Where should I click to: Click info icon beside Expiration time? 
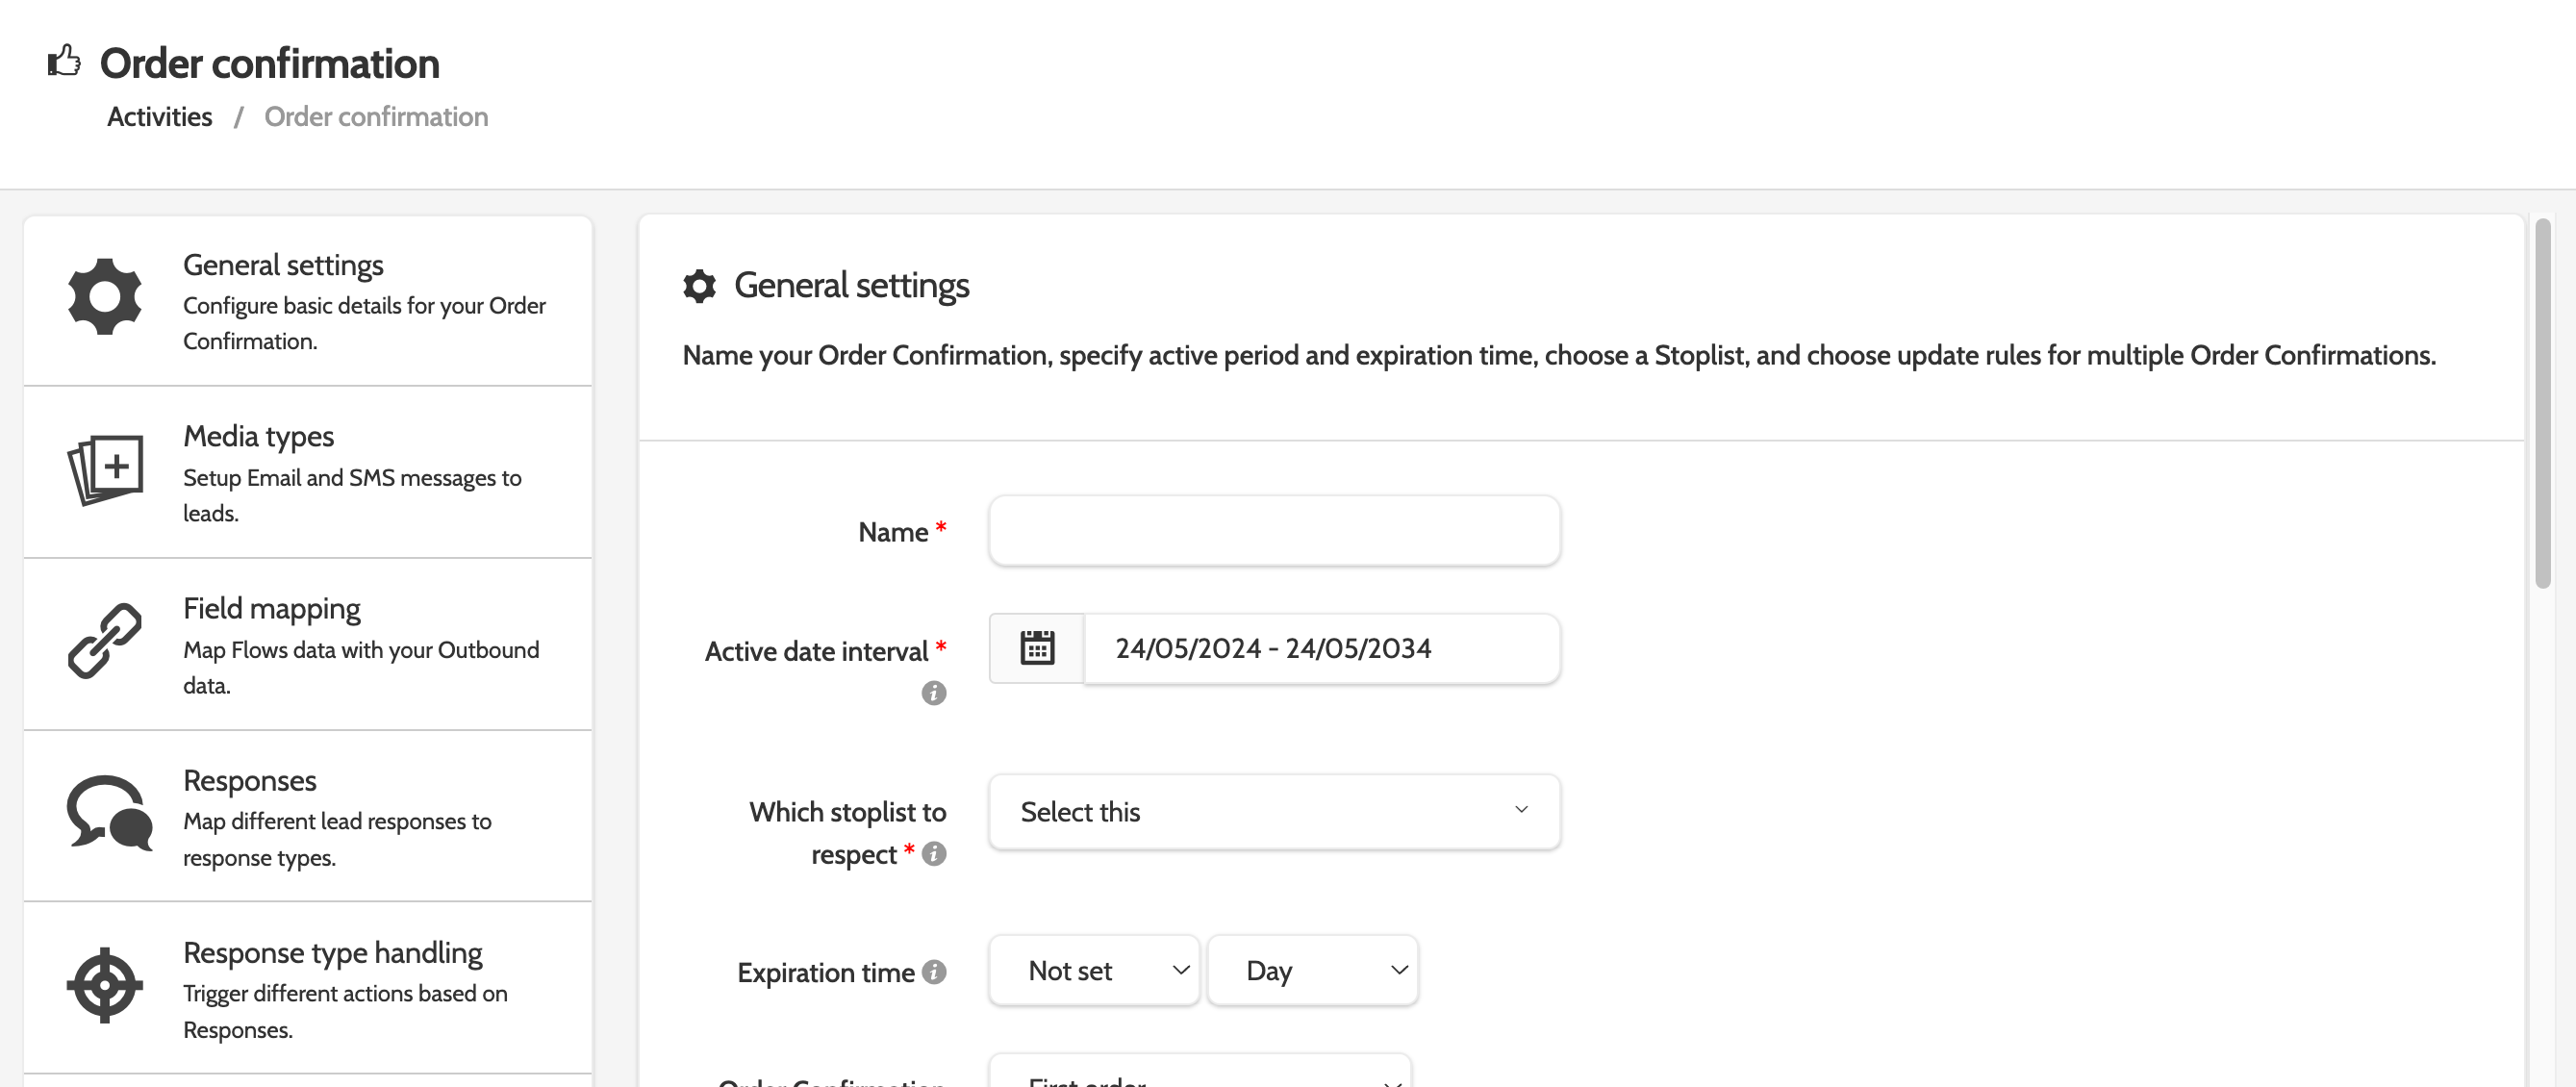coord(934,972)
